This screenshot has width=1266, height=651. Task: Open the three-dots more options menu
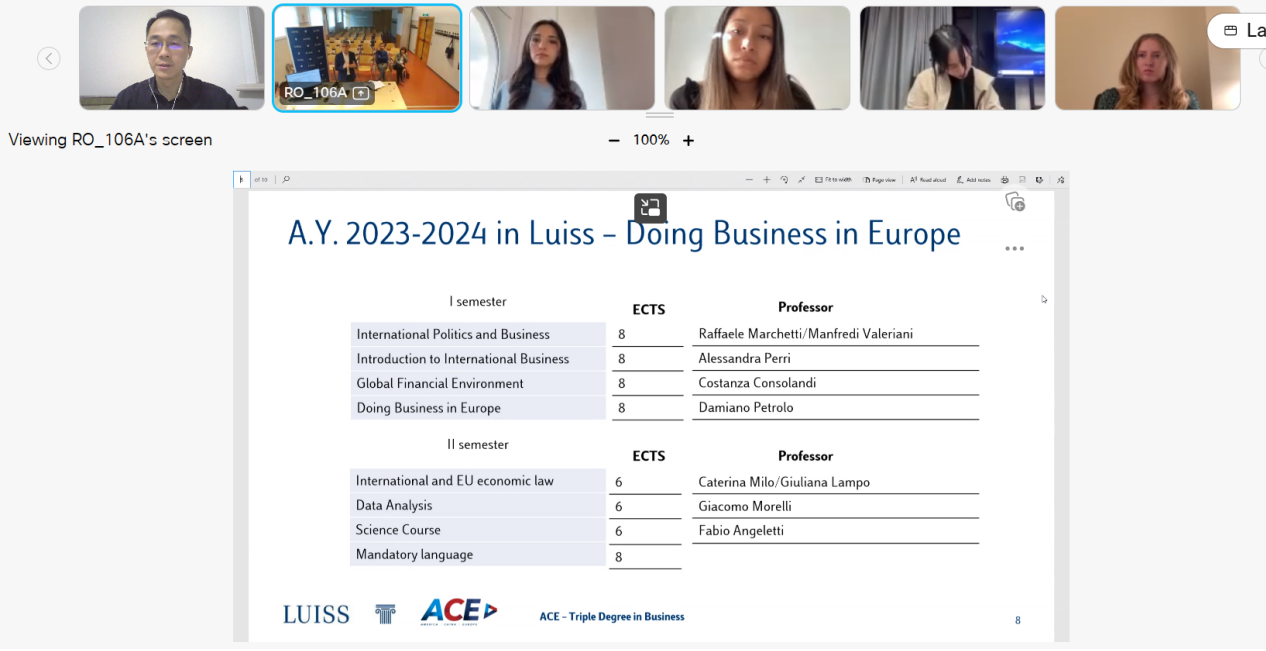tap(1014, 249)
